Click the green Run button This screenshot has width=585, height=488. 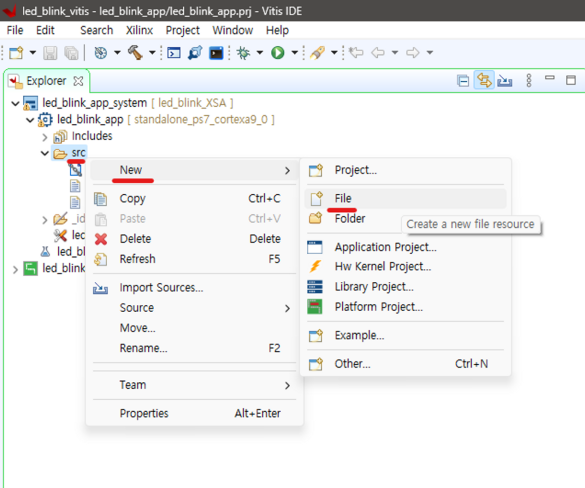pyautogui.click(x=278, y=53)
